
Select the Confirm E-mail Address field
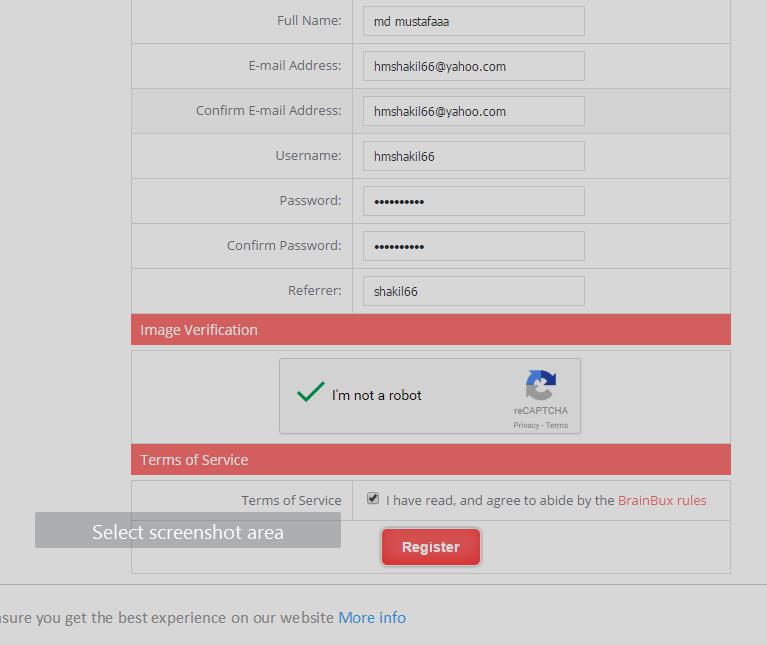[473, 111]
